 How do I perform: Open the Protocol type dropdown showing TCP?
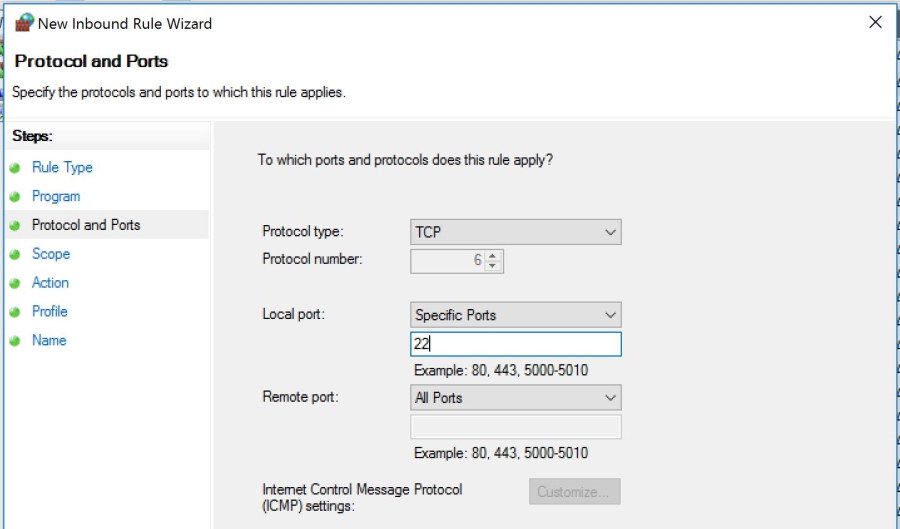(515, 232)
